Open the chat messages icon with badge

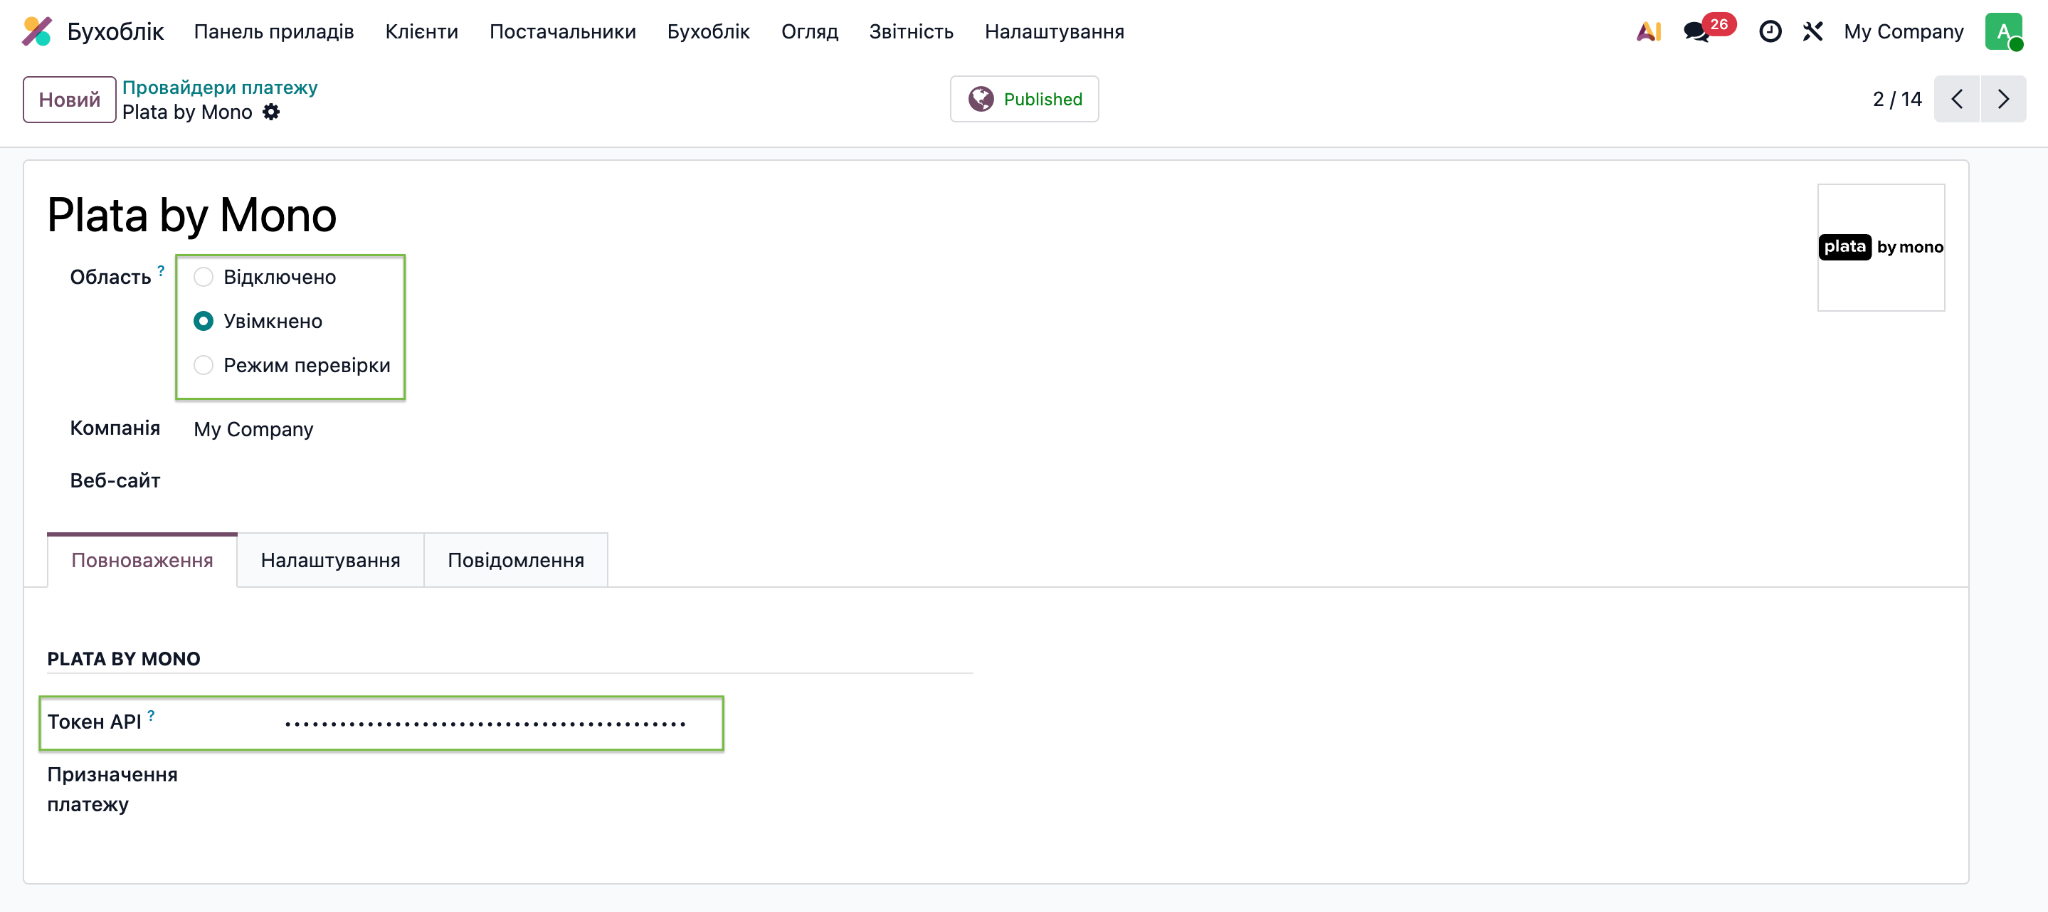[1697, 31]
